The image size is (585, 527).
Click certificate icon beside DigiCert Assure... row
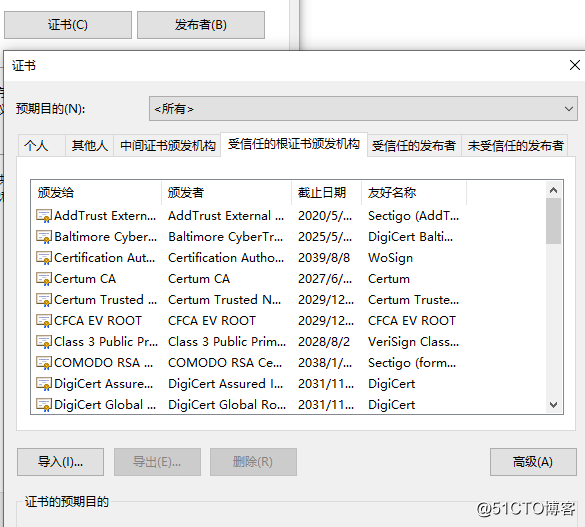[x=44, y=384]
